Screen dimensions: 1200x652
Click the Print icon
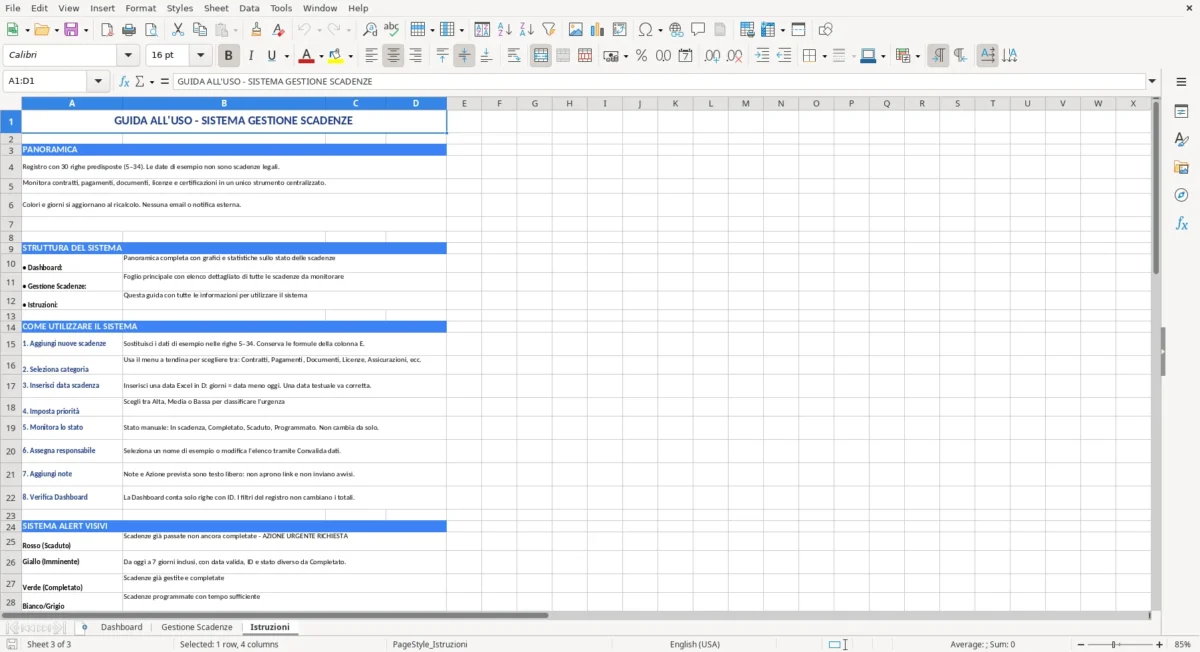(x=129, y=30)
